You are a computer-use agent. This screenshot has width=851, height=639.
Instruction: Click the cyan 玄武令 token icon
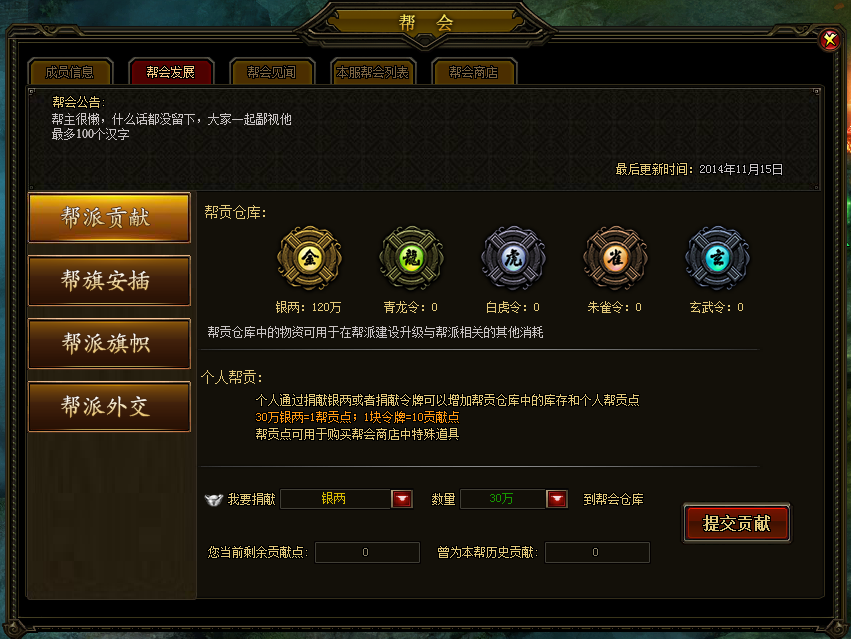[x=717, y=258]
